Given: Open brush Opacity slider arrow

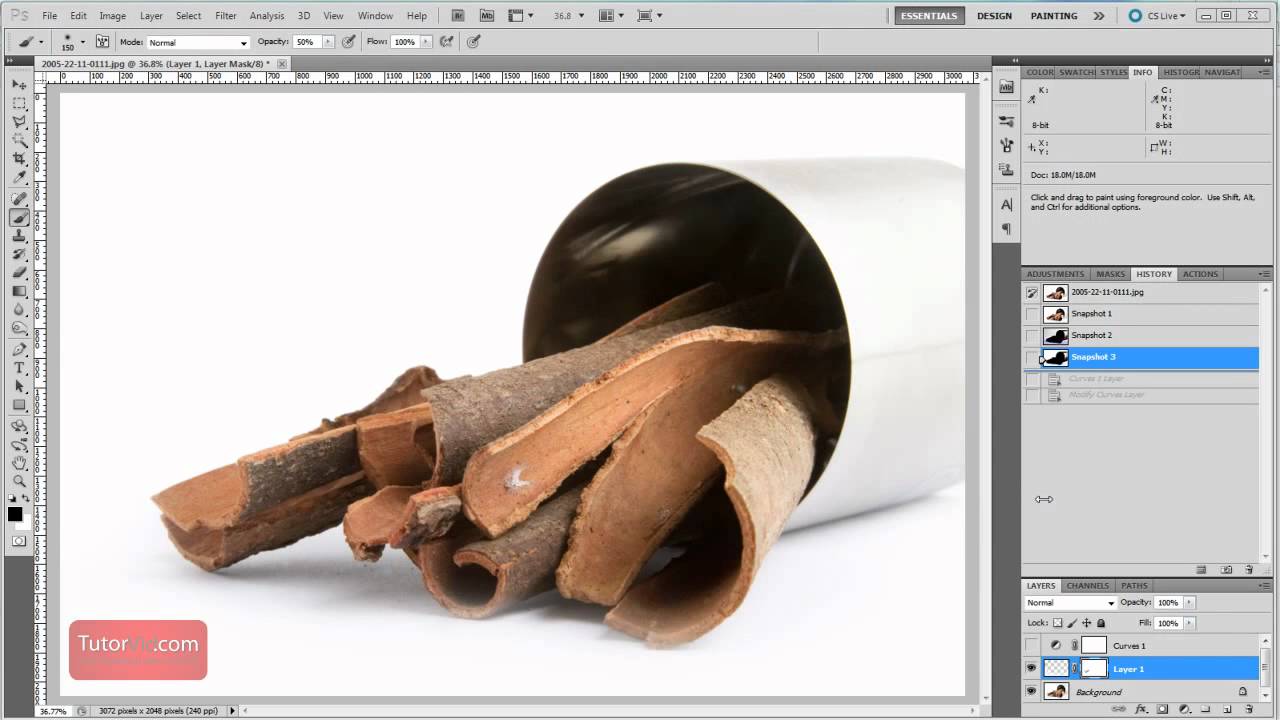Looking at the screenshot, I should [328, 42].
